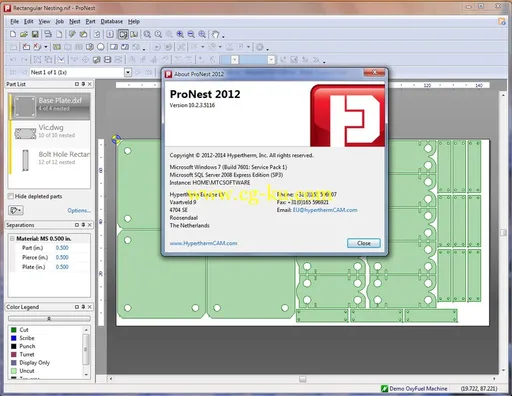Click the Print icon in top toolbar
Screen dimensions: 512x396
[x=48, y=34]
